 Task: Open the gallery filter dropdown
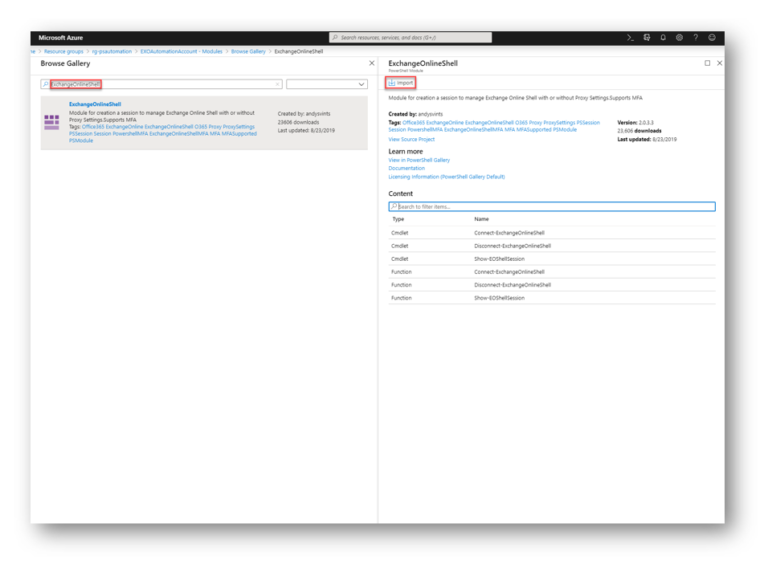point(327,84)
